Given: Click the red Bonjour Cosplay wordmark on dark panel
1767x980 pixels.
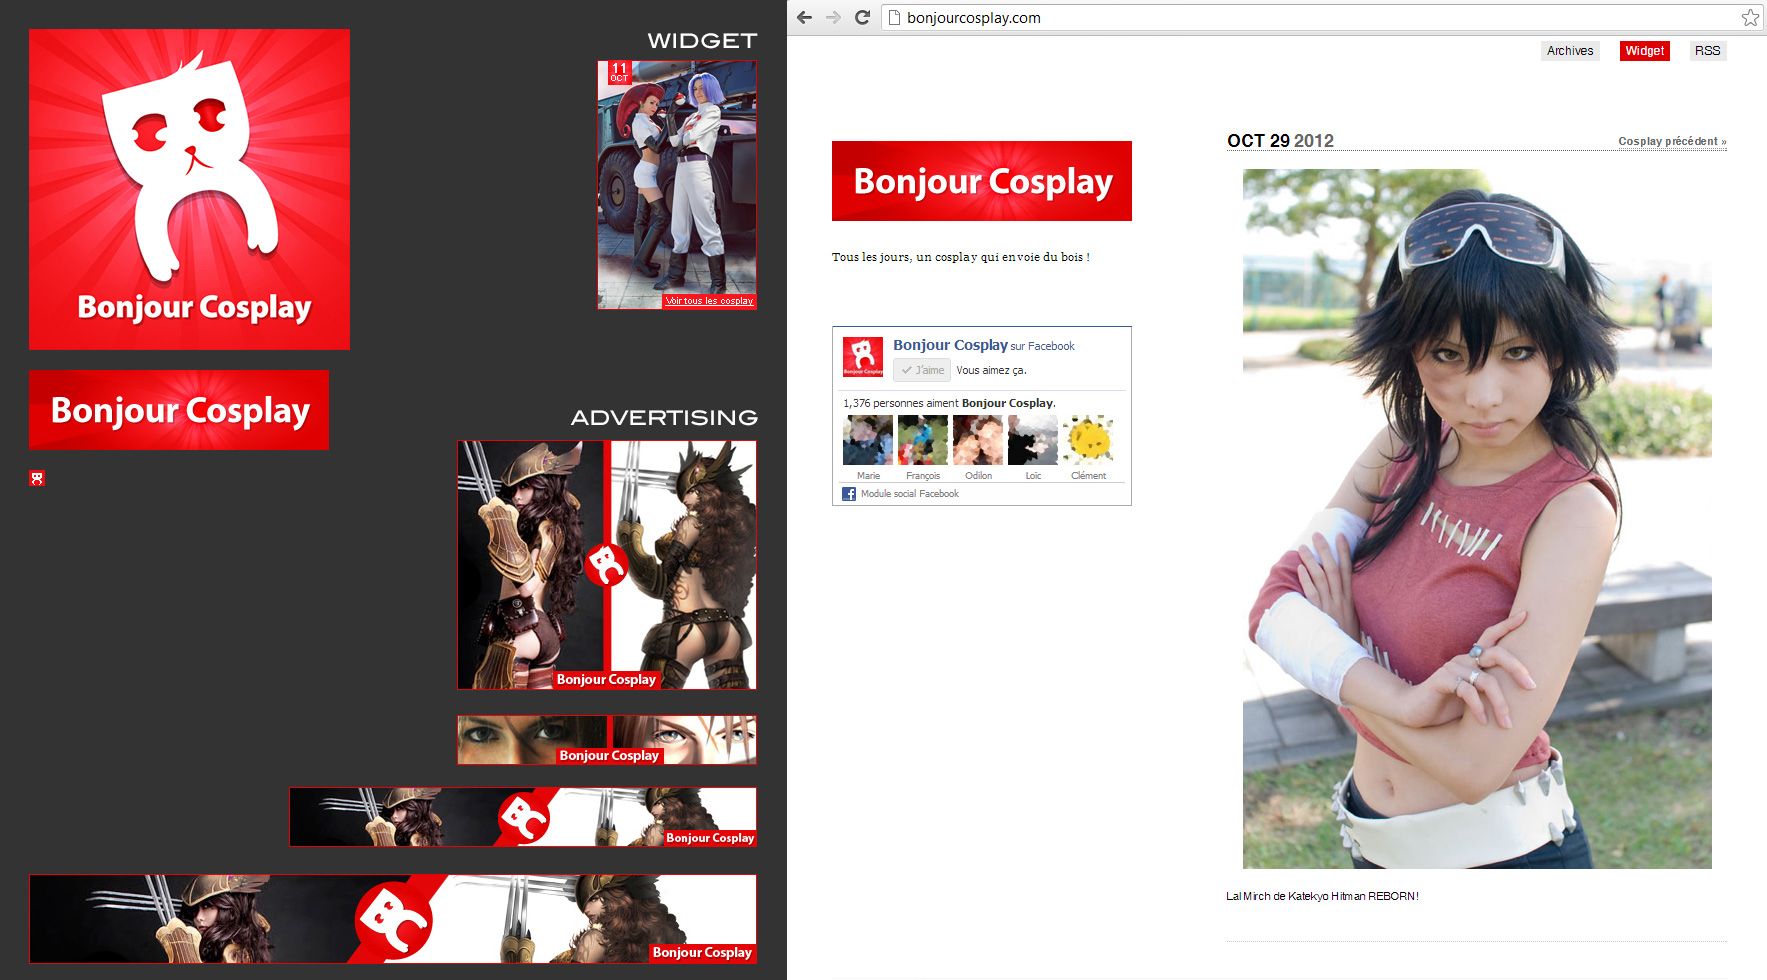Looking at the screenshot, I should (x=179, y=410).
